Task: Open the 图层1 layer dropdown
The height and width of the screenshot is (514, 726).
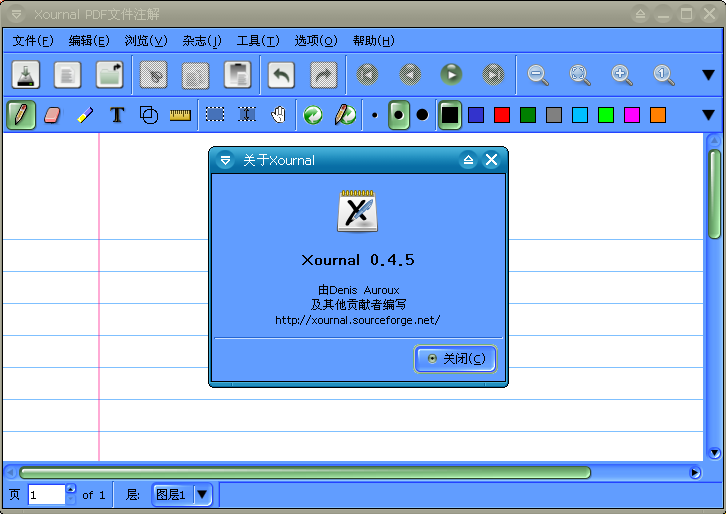Action: click(182, 495)
